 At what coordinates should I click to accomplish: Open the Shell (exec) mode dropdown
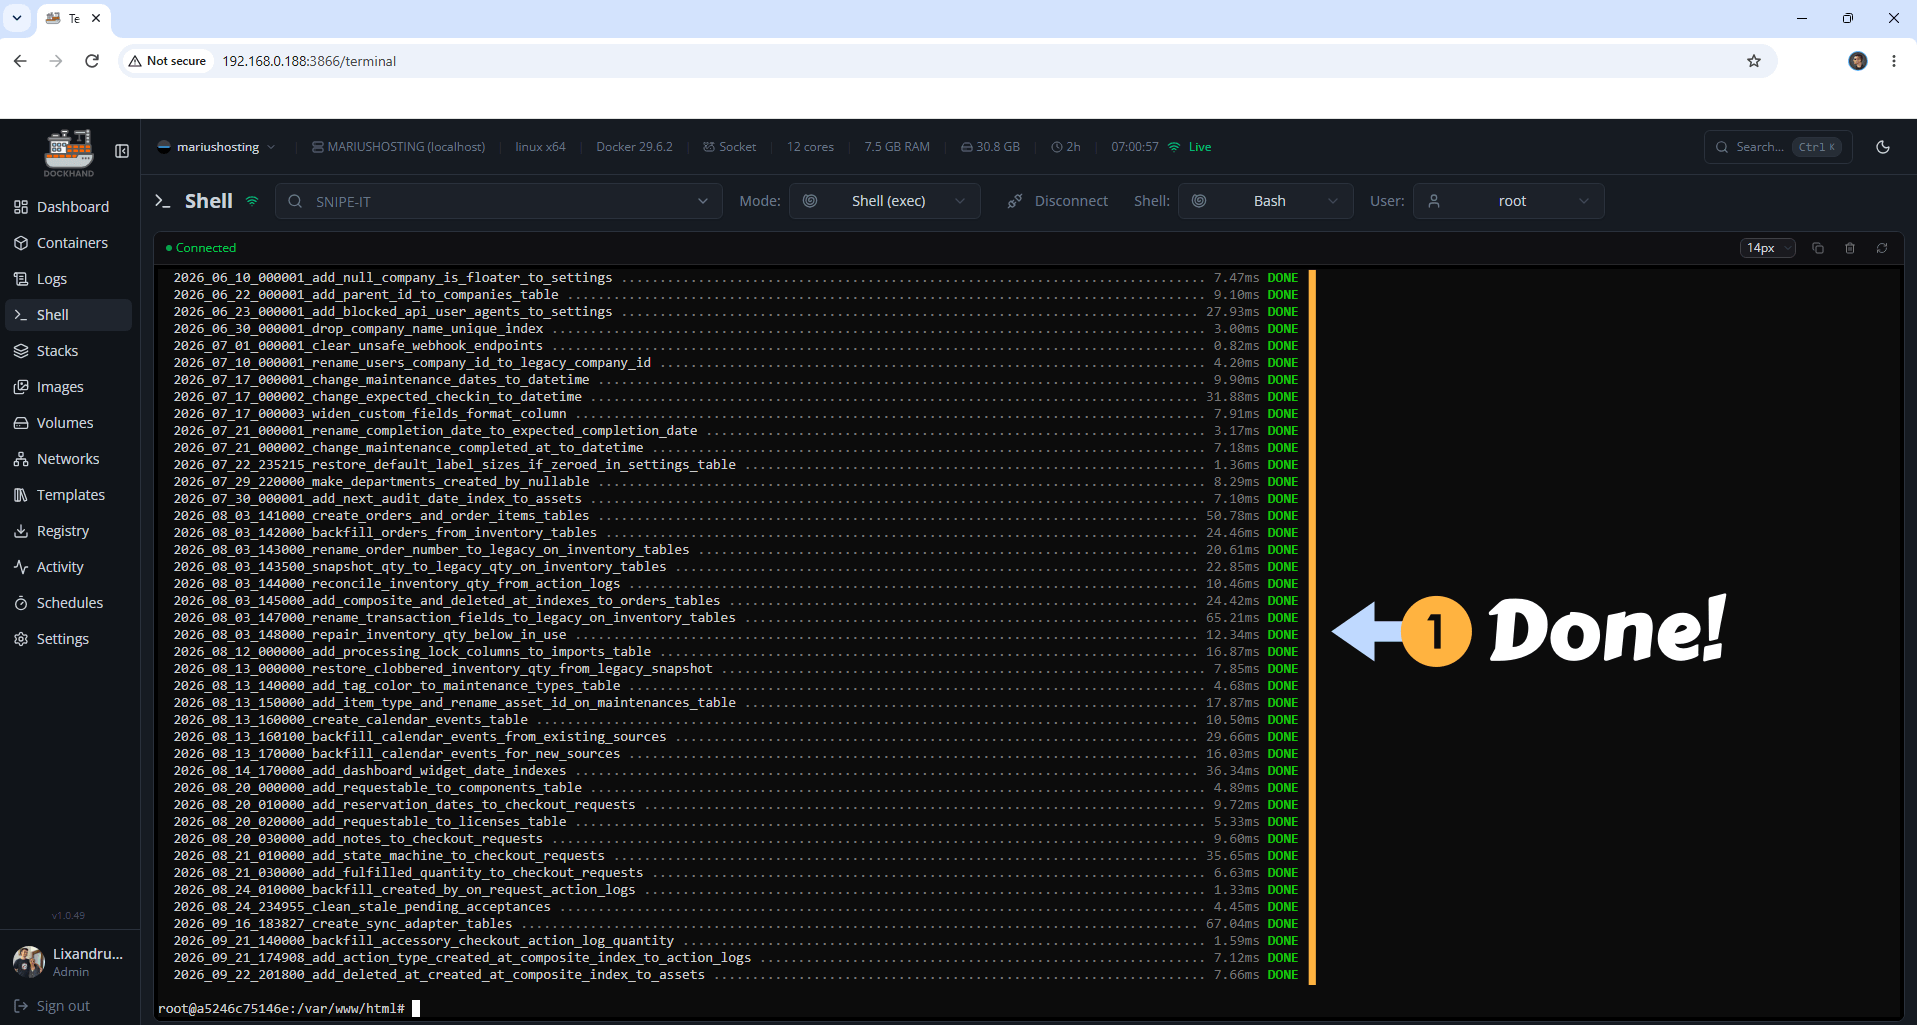pyautogui.click(x=884, y=201)
